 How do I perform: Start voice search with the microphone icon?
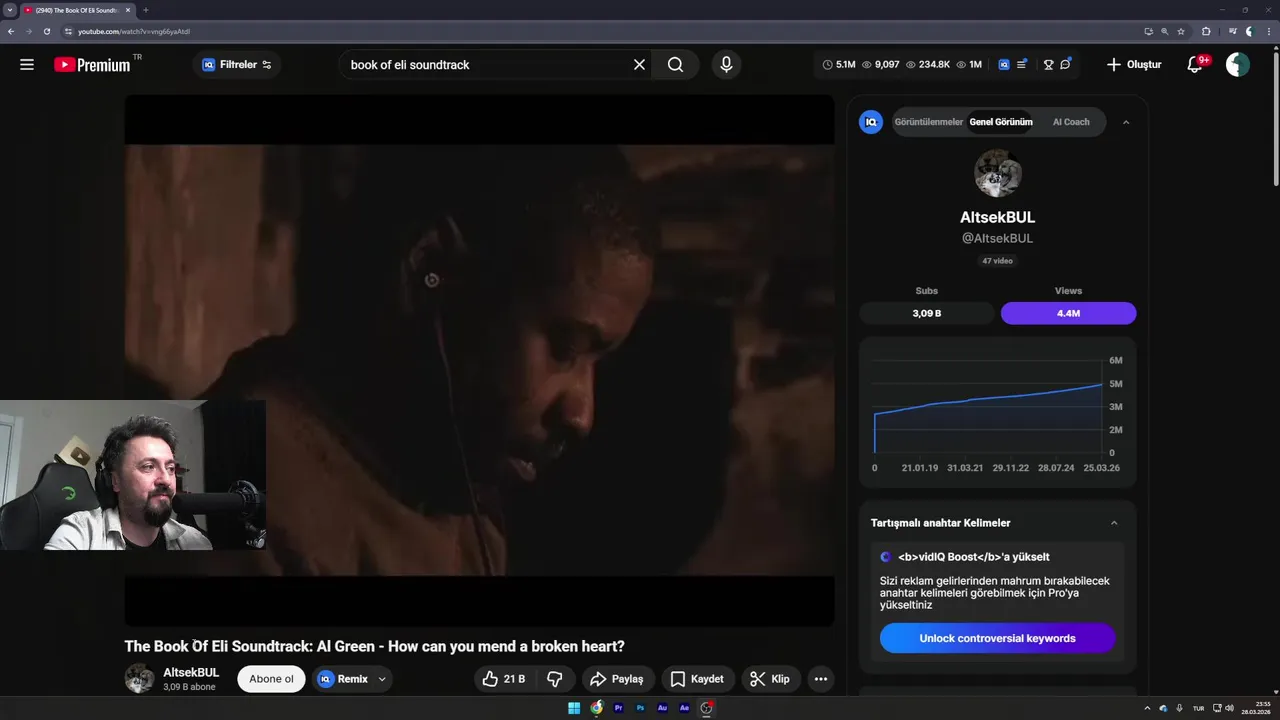point(726,65)
